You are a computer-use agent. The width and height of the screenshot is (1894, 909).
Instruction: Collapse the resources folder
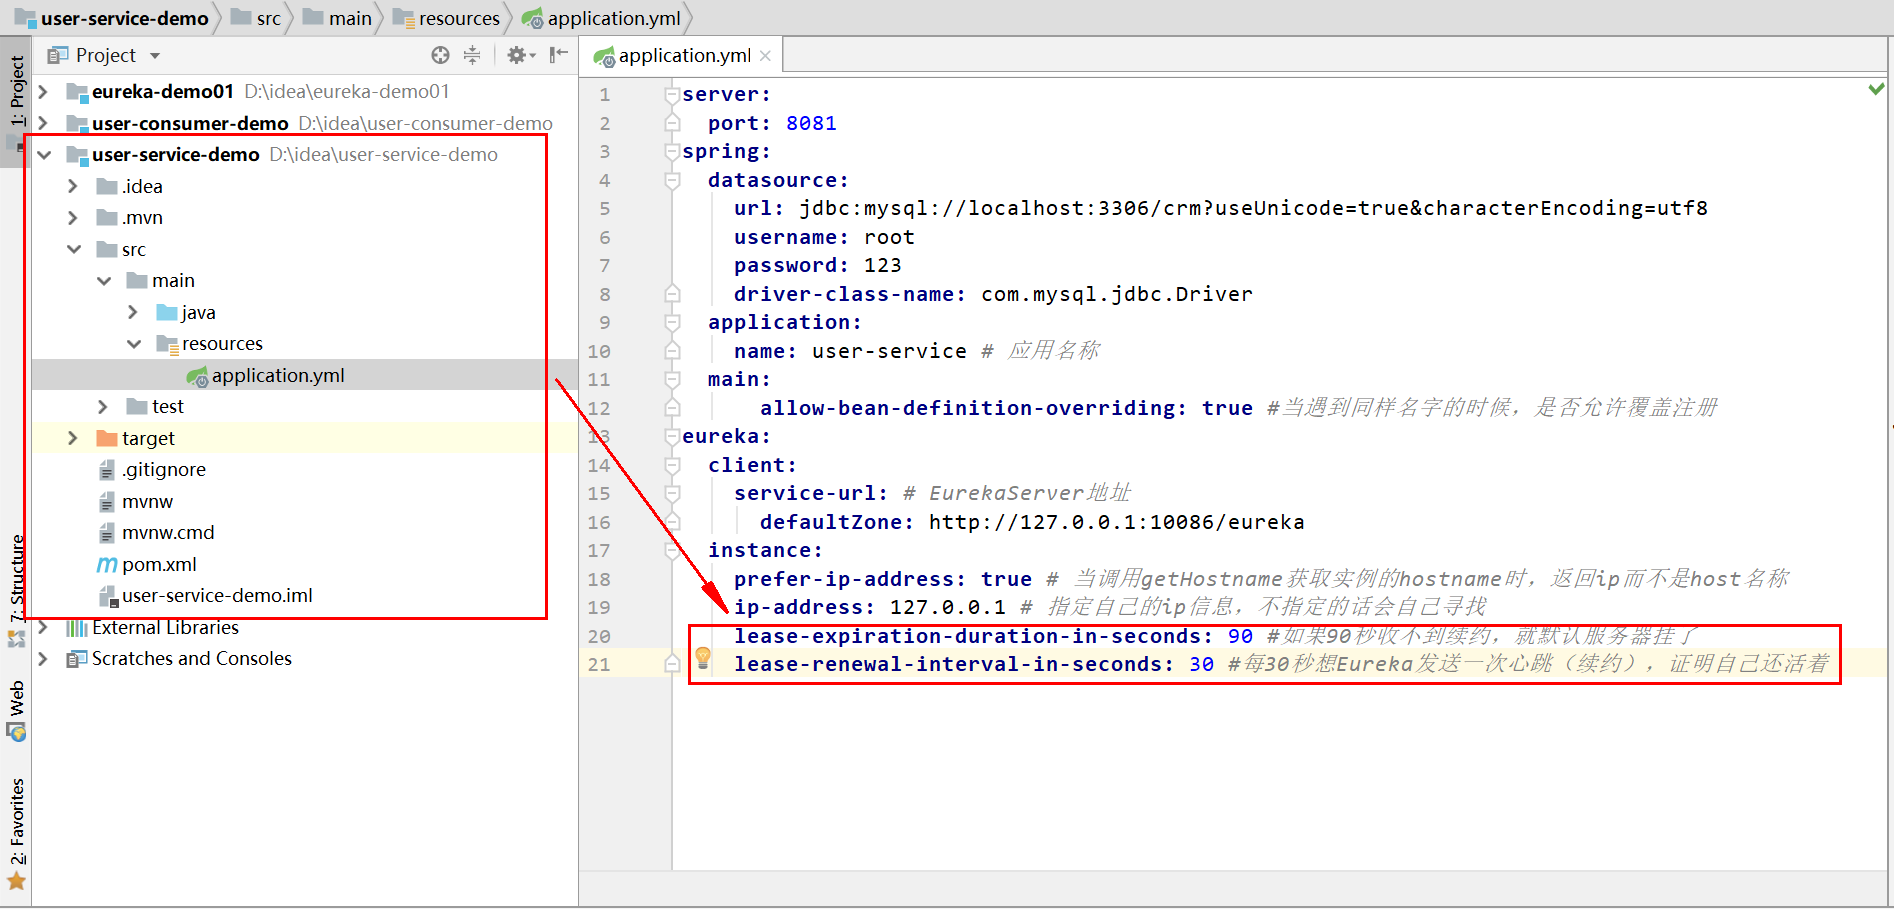tap(133, 344)
